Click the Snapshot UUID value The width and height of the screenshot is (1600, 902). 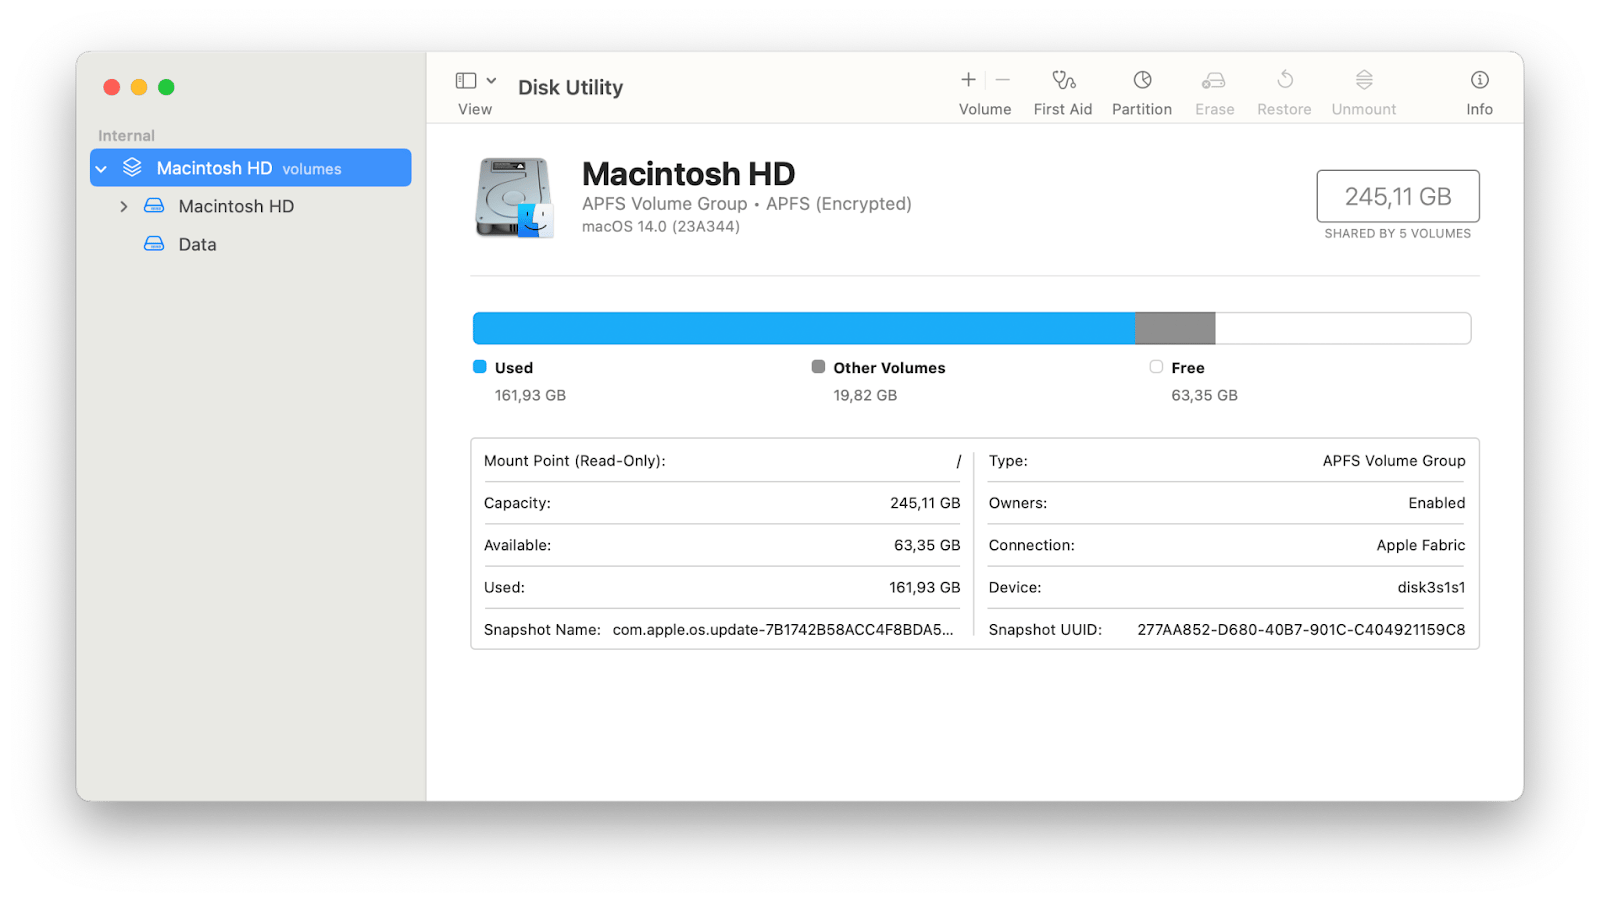pyautogui.click(x=1301, y=629)
